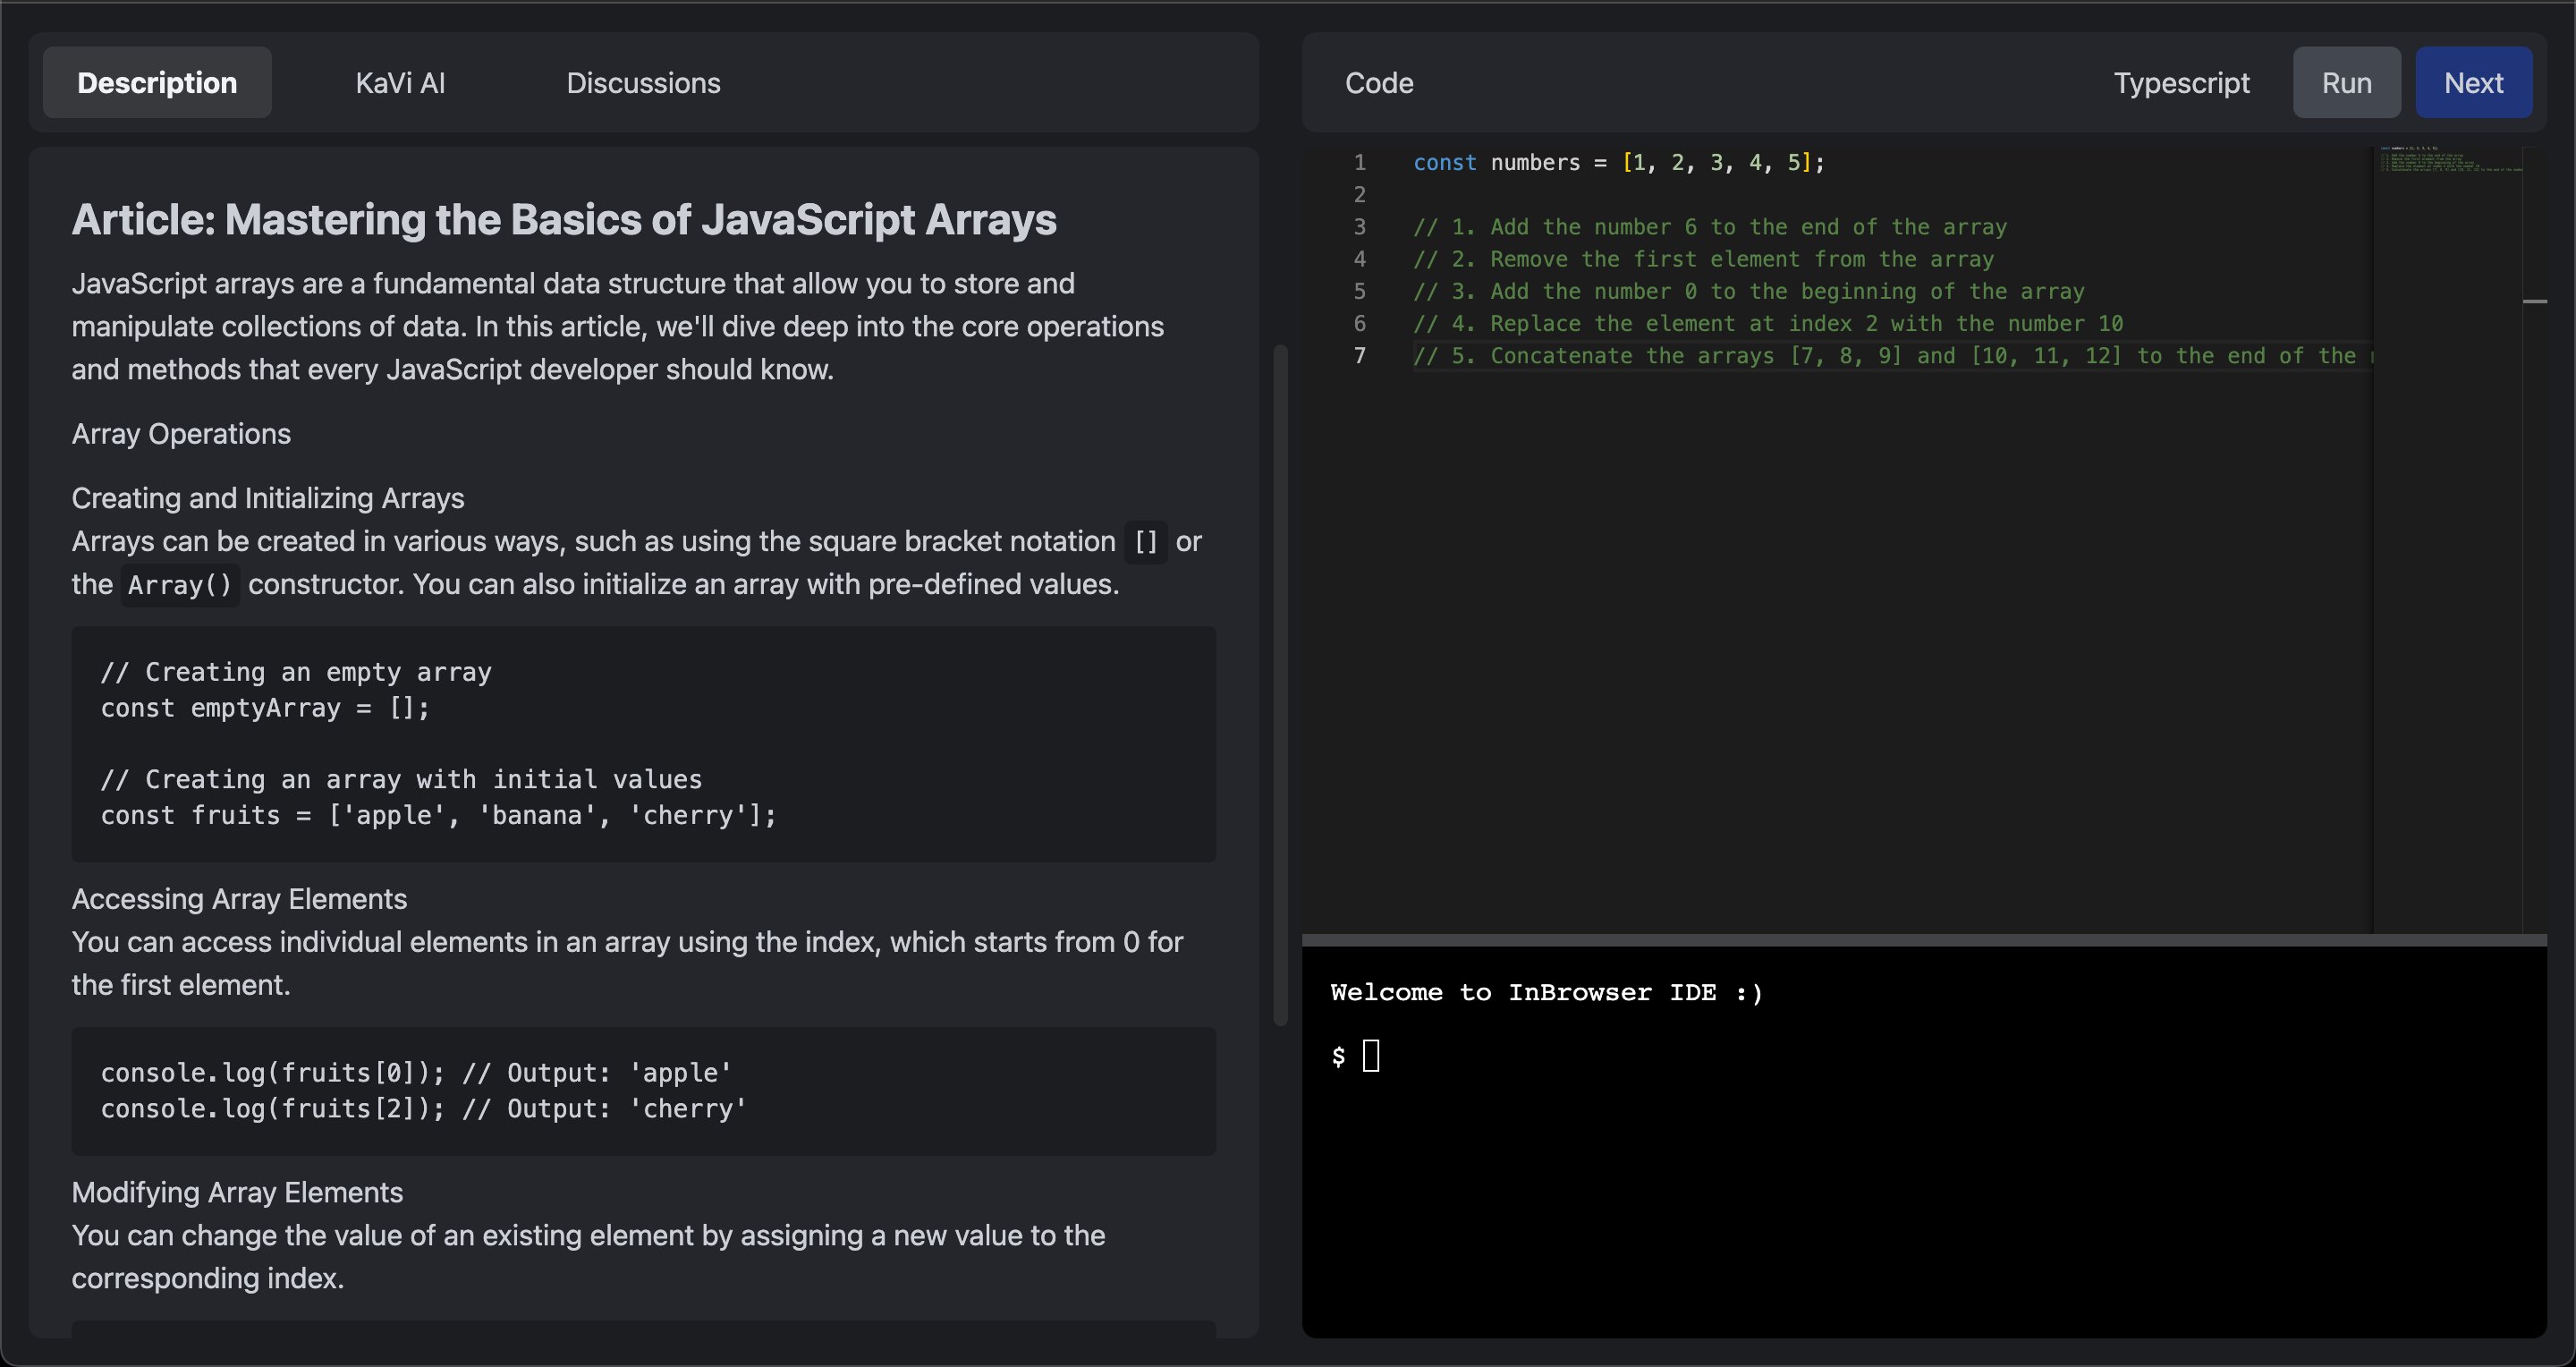The image size is (2576, 1367).
Task: Select the Description tab
Action: [x=157, y=83]
